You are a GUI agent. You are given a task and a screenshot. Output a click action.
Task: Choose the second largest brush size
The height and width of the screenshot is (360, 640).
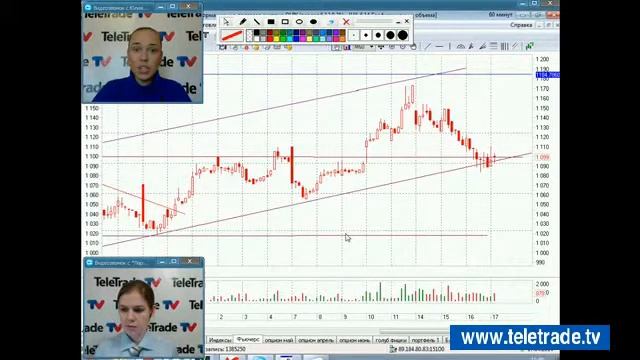(391, 35)
